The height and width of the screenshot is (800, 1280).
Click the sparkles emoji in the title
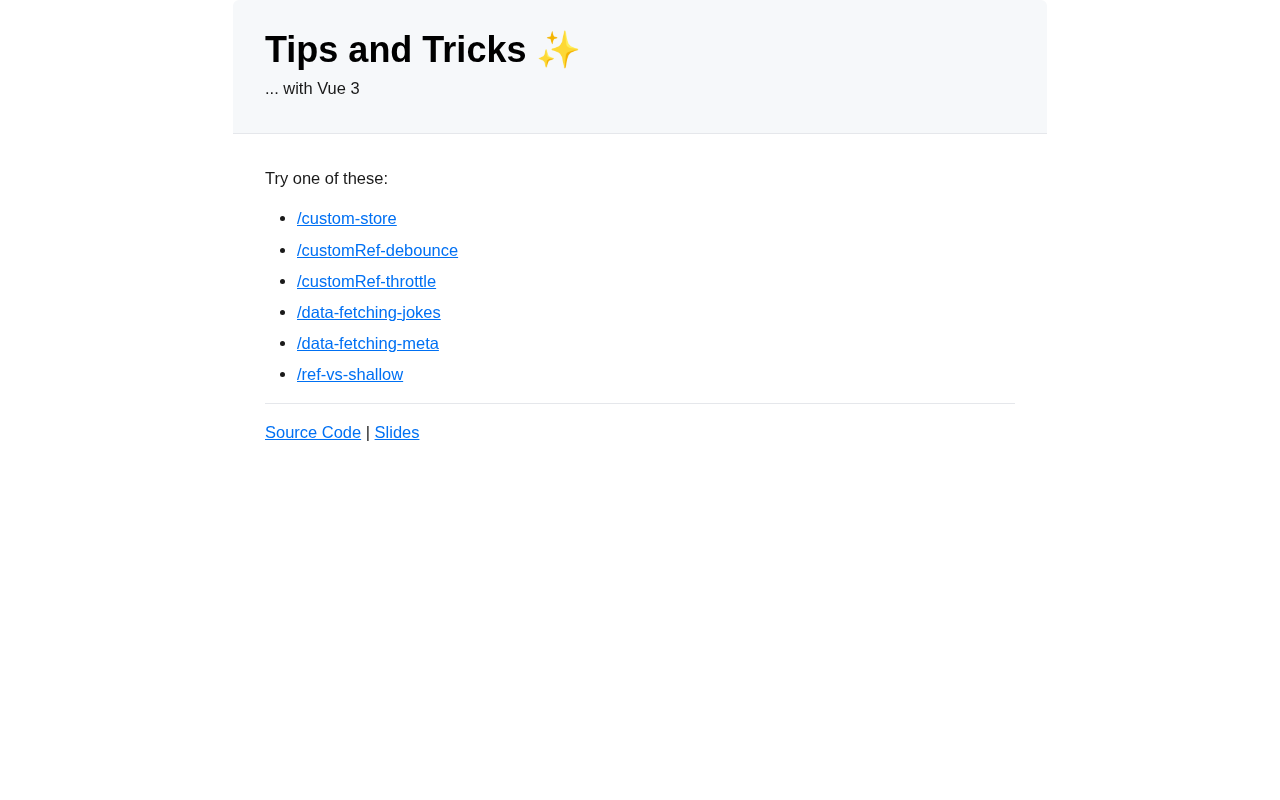click(x=558, y=50)
